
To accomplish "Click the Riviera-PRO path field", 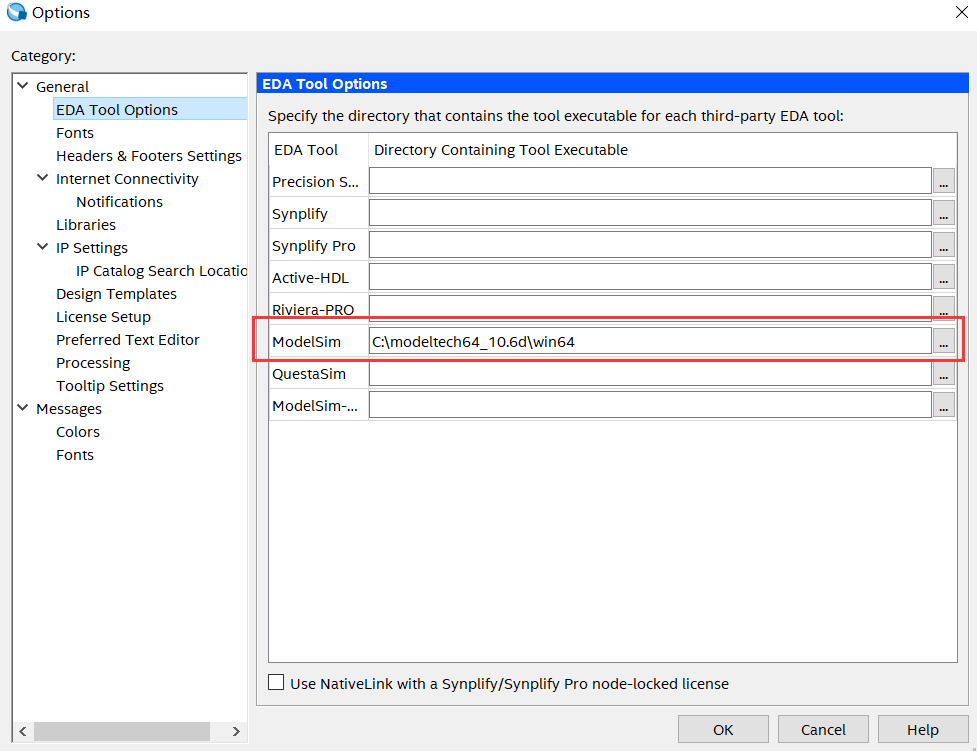I will (650, 307).
